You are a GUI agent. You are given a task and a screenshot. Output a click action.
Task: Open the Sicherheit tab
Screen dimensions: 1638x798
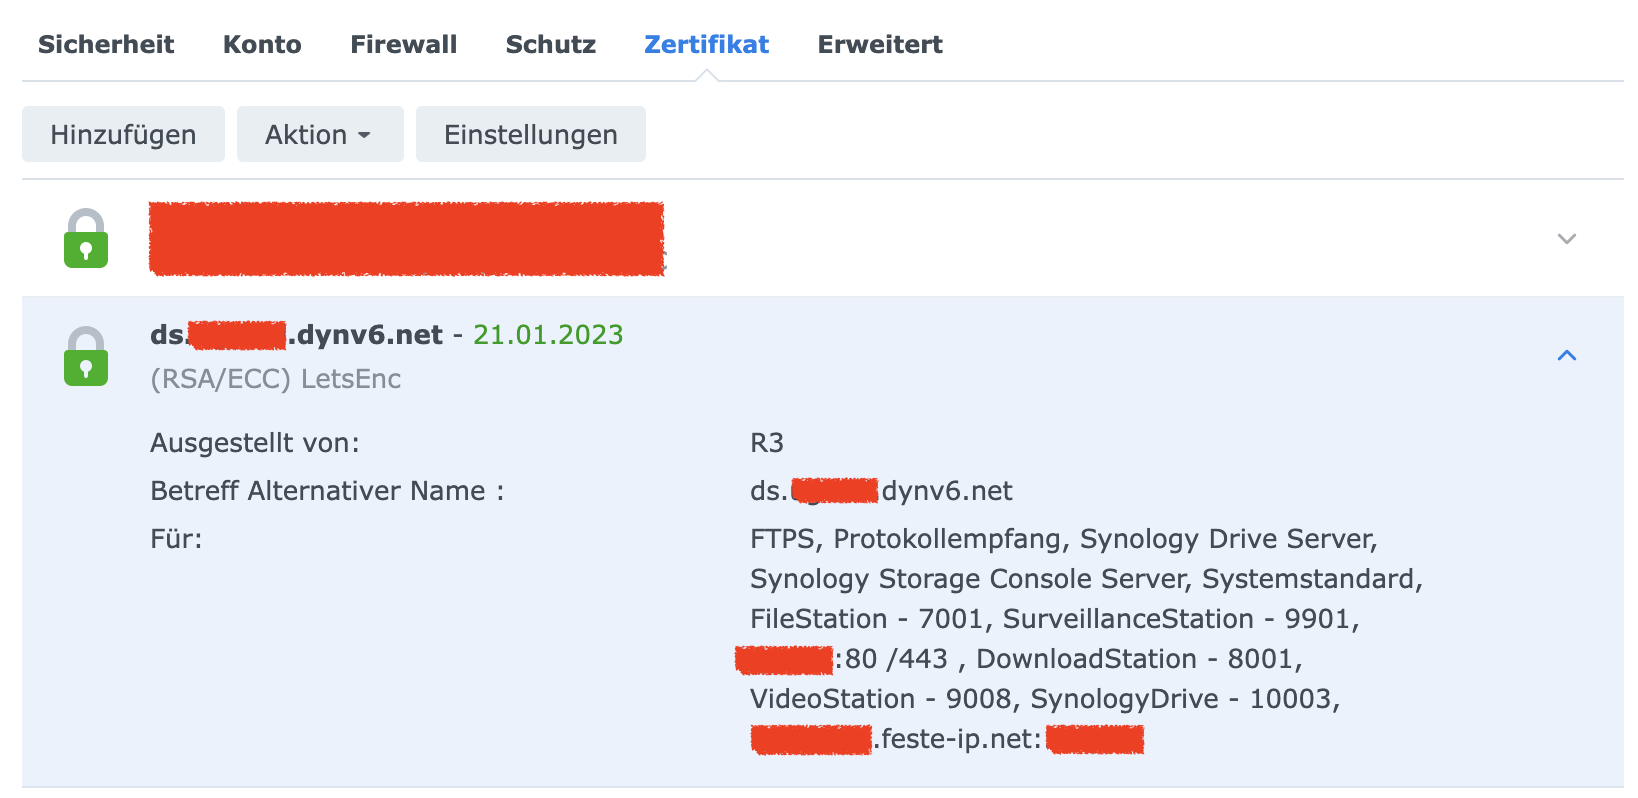click(x=106, y=45)
